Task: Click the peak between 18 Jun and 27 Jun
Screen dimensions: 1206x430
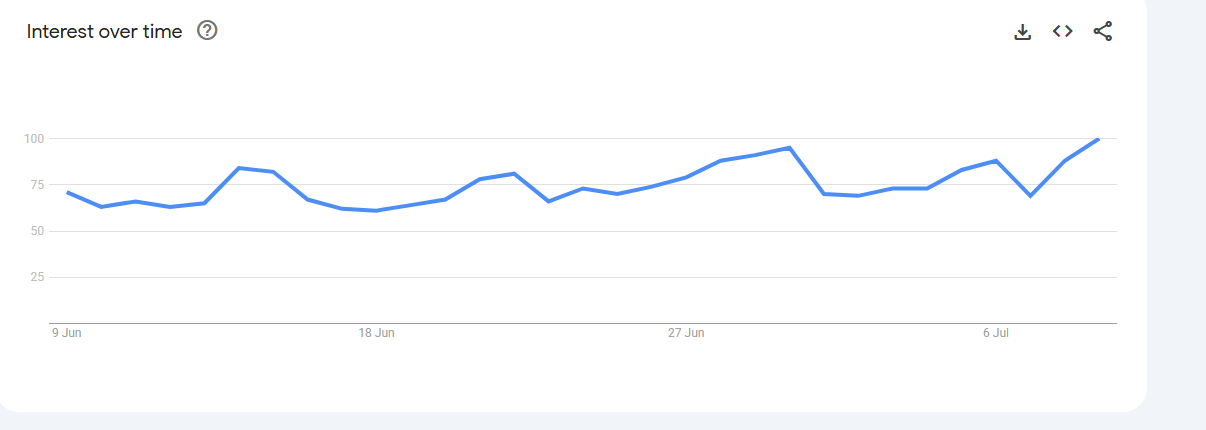Action: coord(514,174)
